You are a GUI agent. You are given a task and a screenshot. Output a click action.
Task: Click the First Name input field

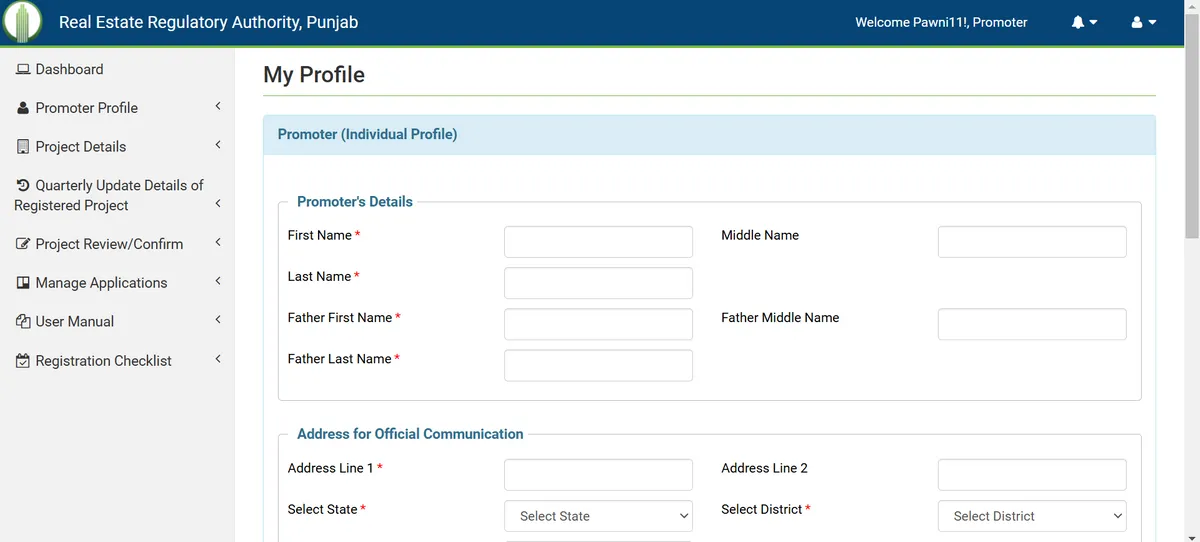(598, 242)
